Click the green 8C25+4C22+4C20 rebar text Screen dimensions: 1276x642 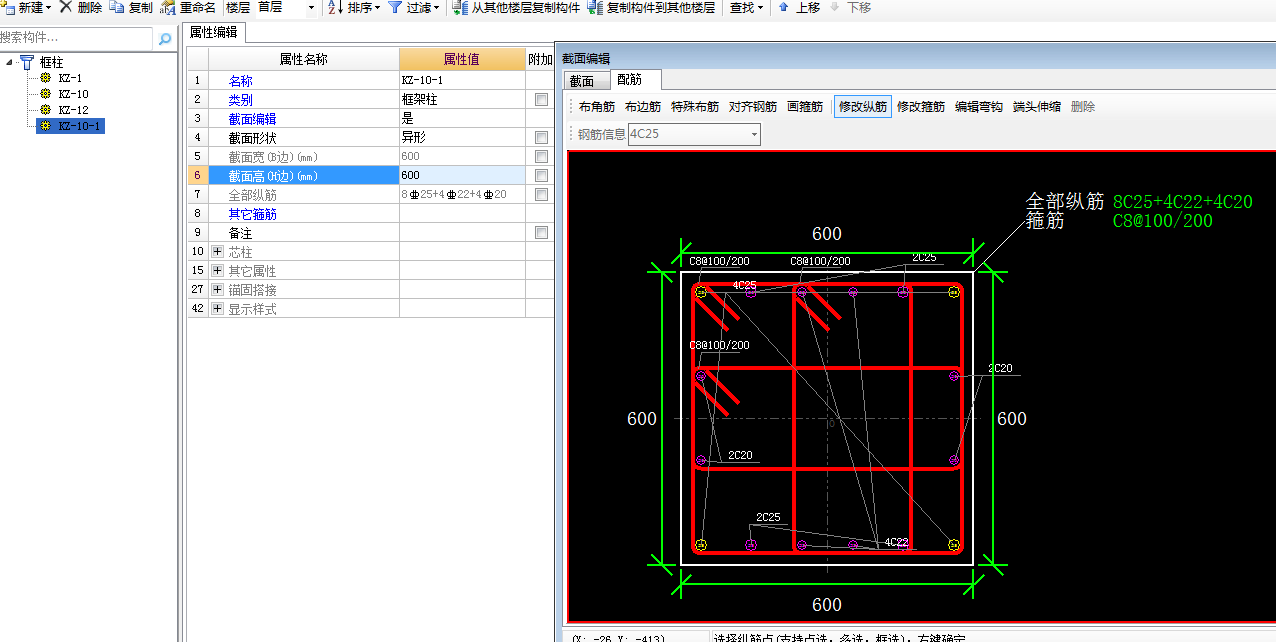pyautogui.click(x=1183, y=202)
